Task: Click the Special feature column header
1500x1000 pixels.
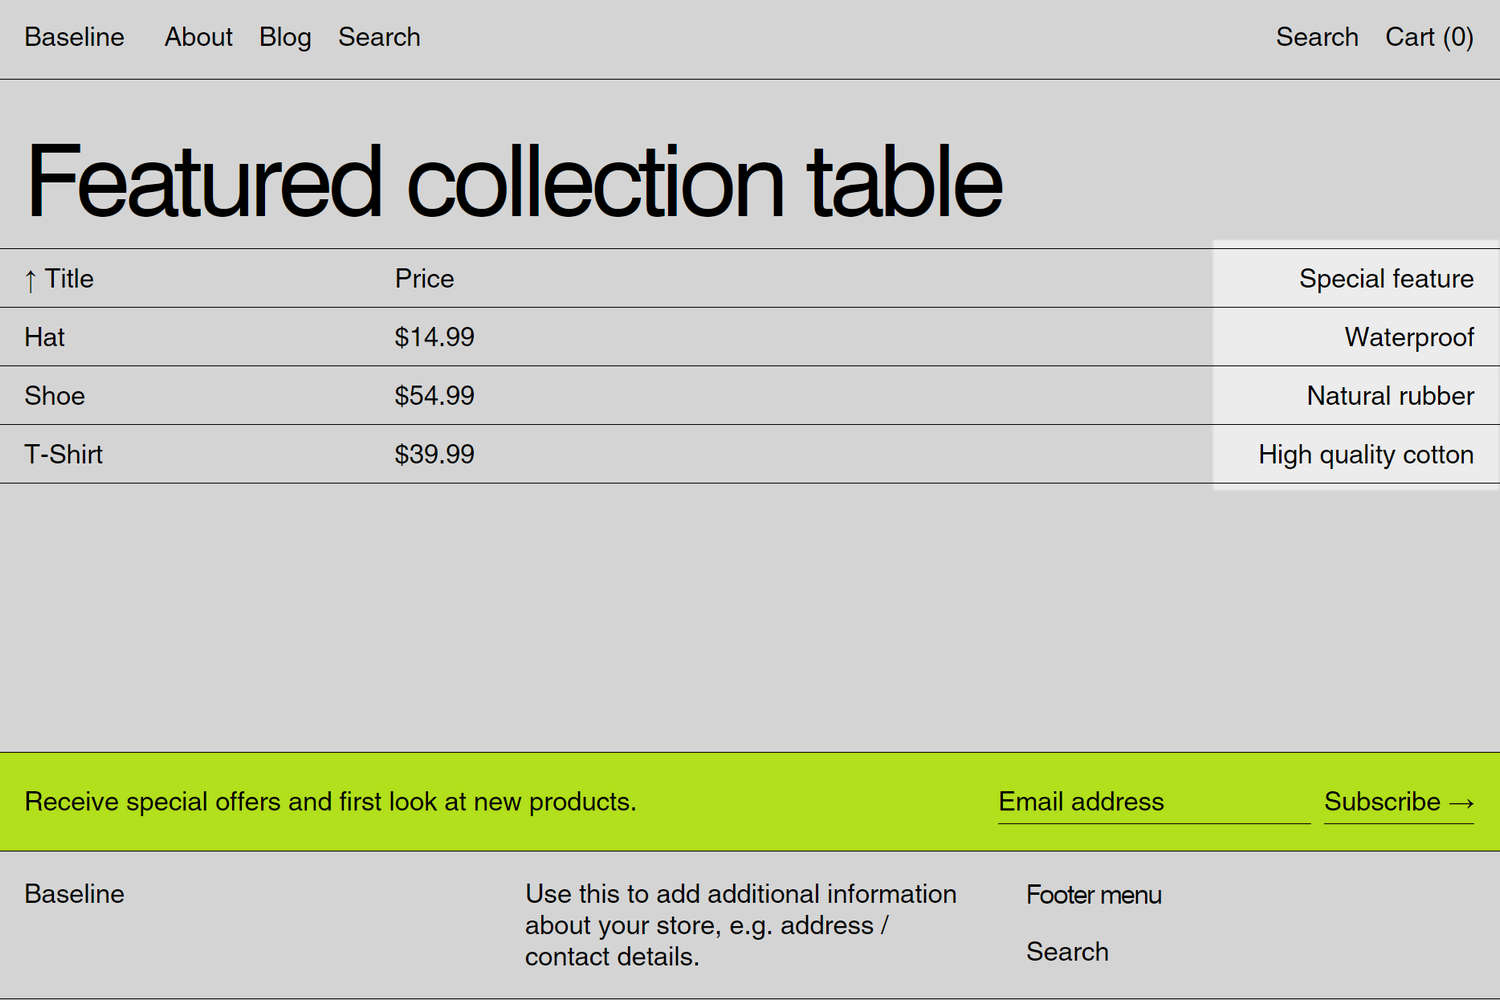Action: point(1386,279)
